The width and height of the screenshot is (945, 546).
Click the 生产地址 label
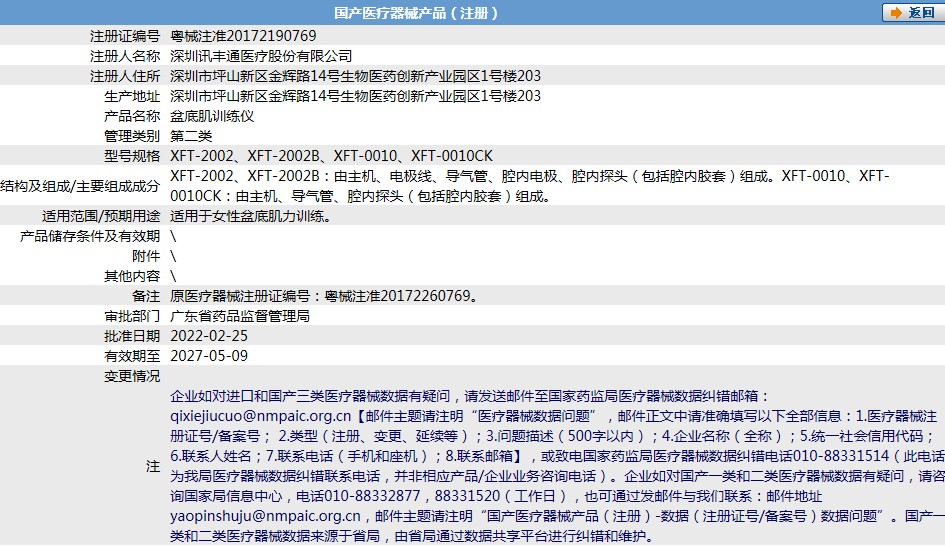[x=132, y=96]
